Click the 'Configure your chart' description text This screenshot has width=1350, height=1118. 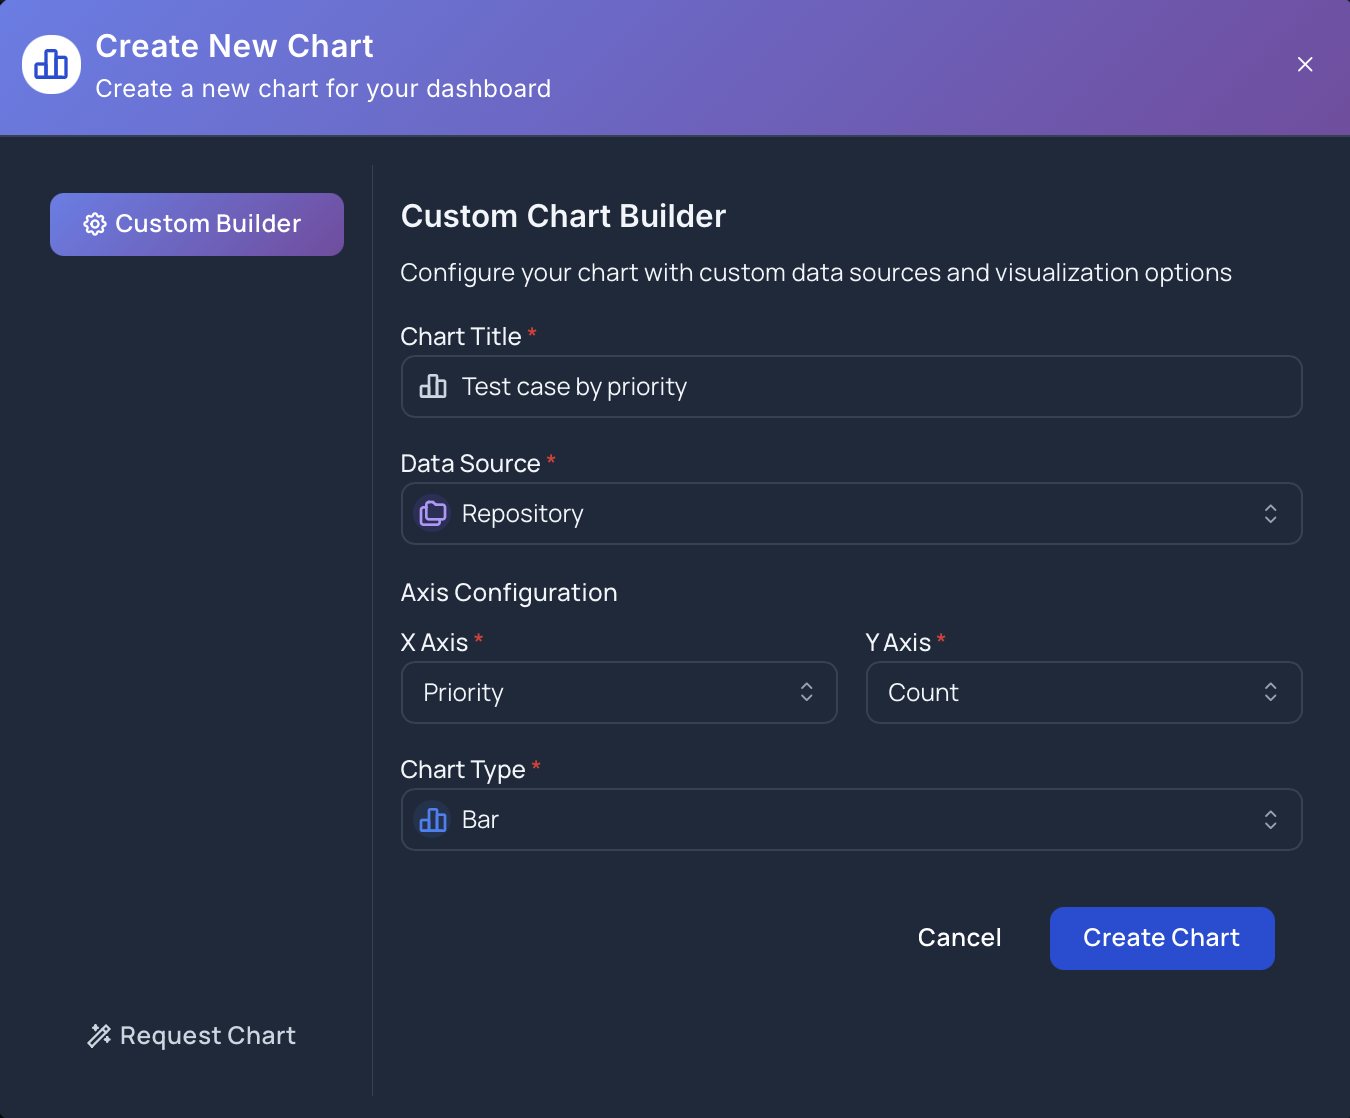coord(816,273)
